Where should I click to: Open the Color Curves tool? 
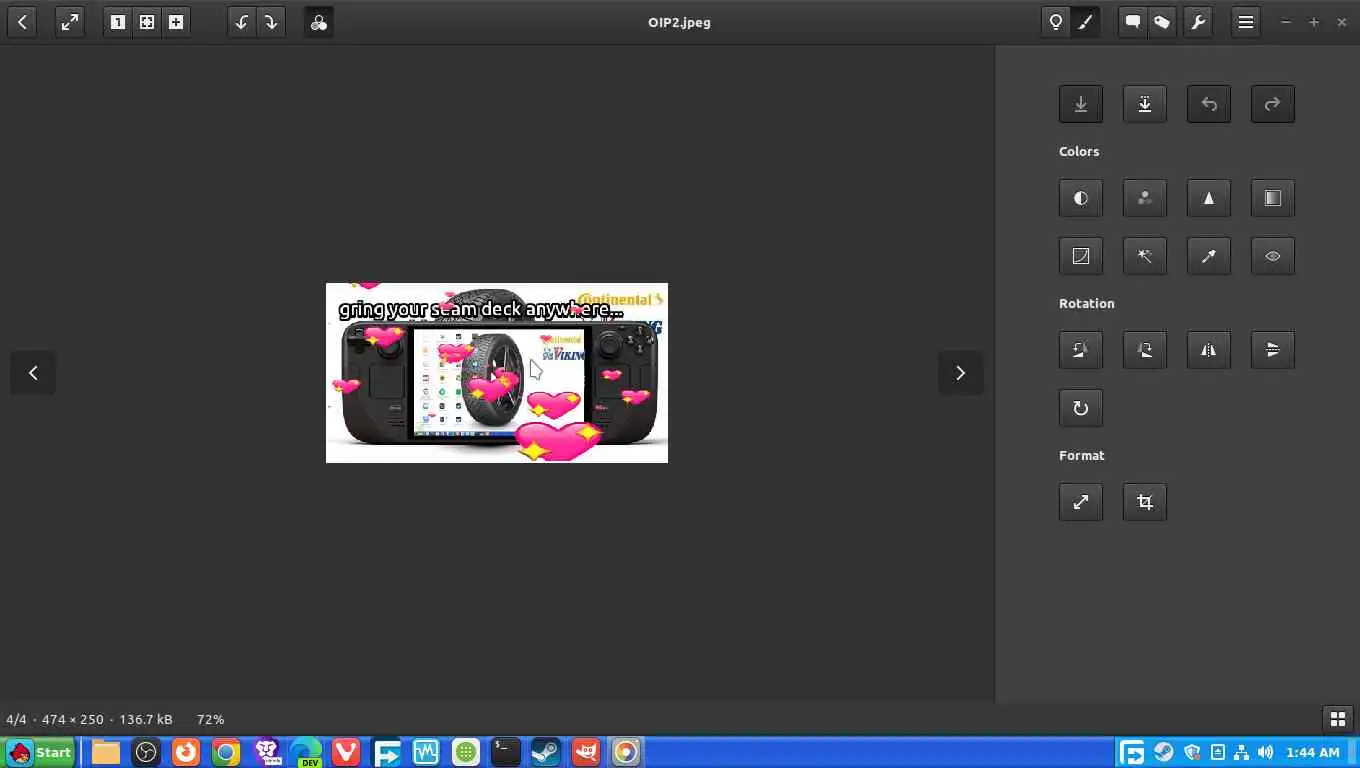pos(1081,256)
